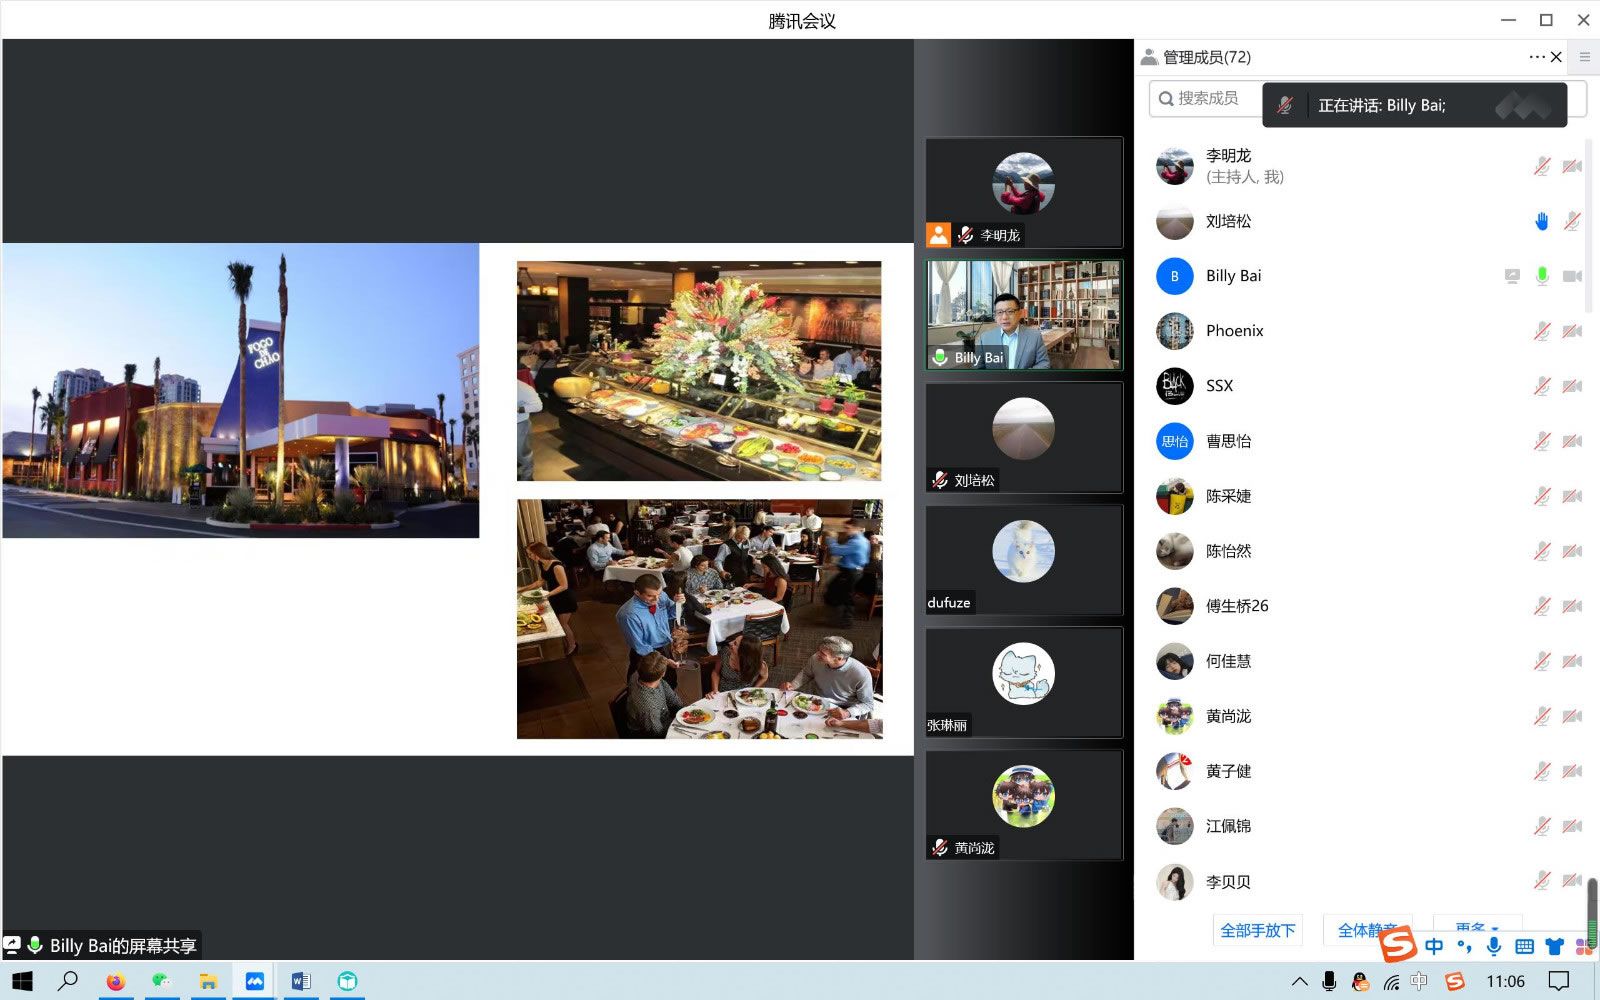This screenshot has width=1600, height=1000.
Task: Unmute 黄尚泷's microphone in member list
Action: 1542,716
